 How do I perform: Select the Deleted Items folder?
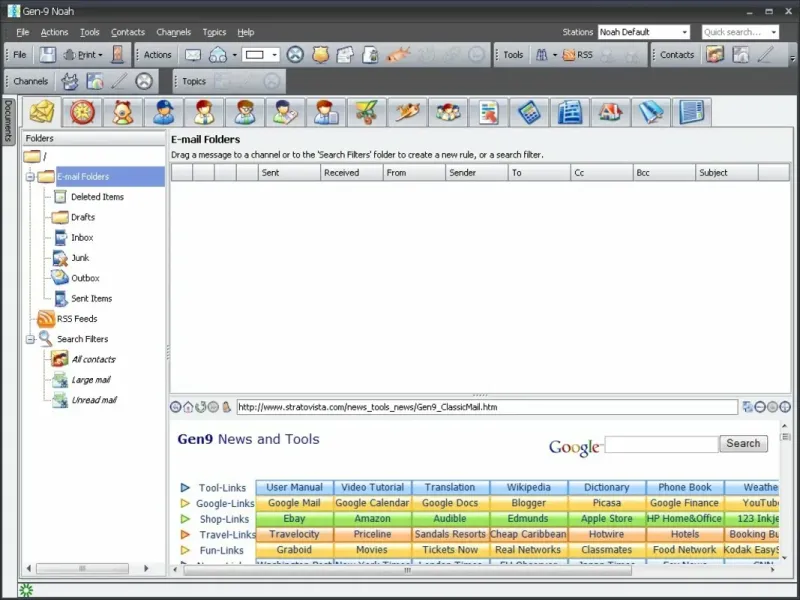coord(97,196)
